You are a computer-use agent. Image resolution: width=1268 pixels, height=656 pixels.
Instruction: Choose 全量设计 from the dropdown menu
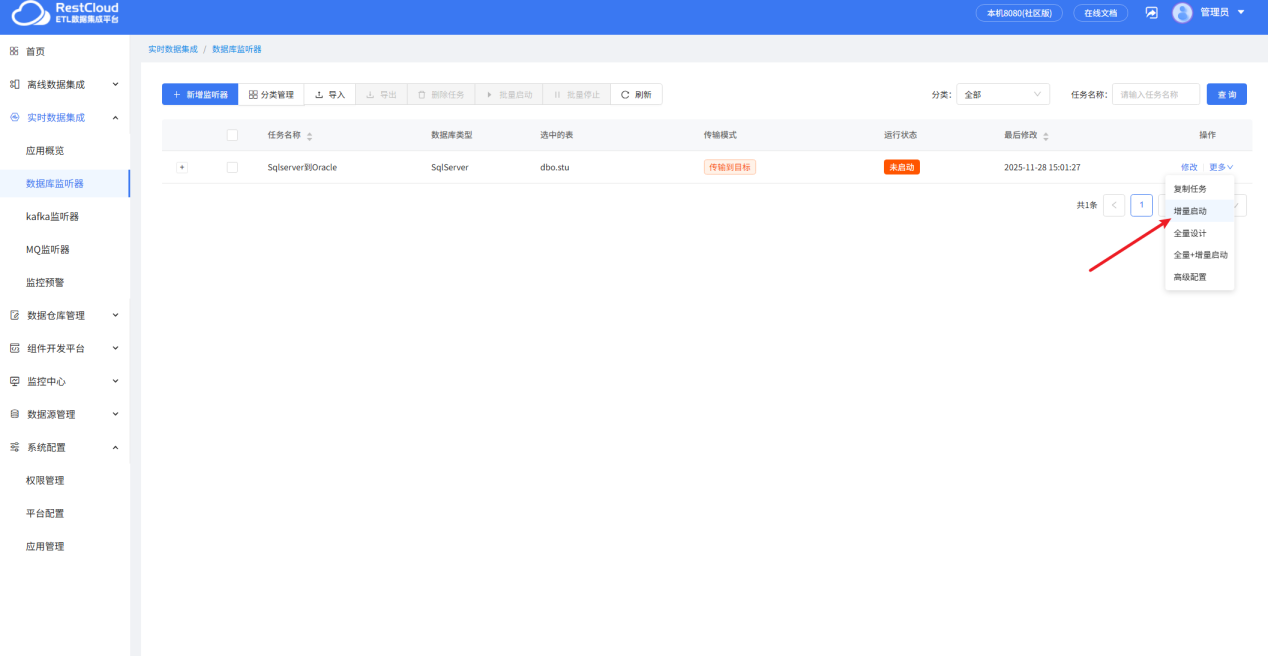click(1200, 233)
